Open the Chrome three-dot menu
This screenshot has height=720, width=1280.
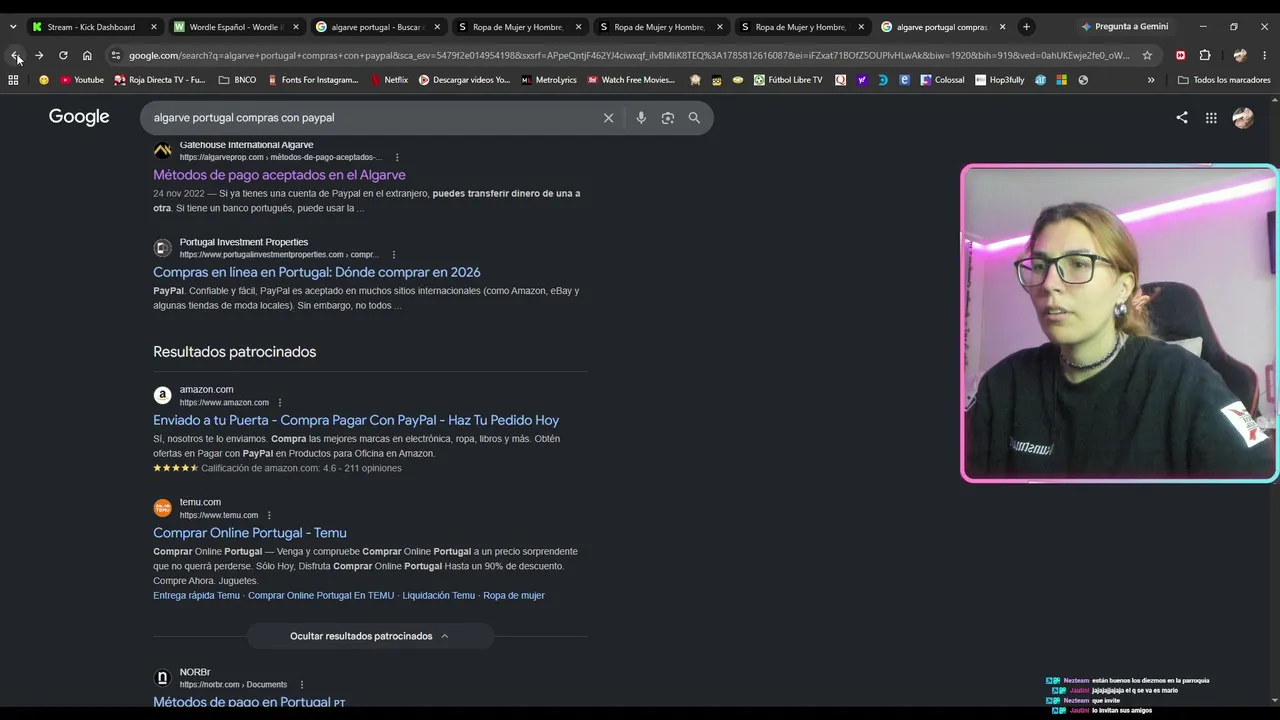tap(1266, 56)
